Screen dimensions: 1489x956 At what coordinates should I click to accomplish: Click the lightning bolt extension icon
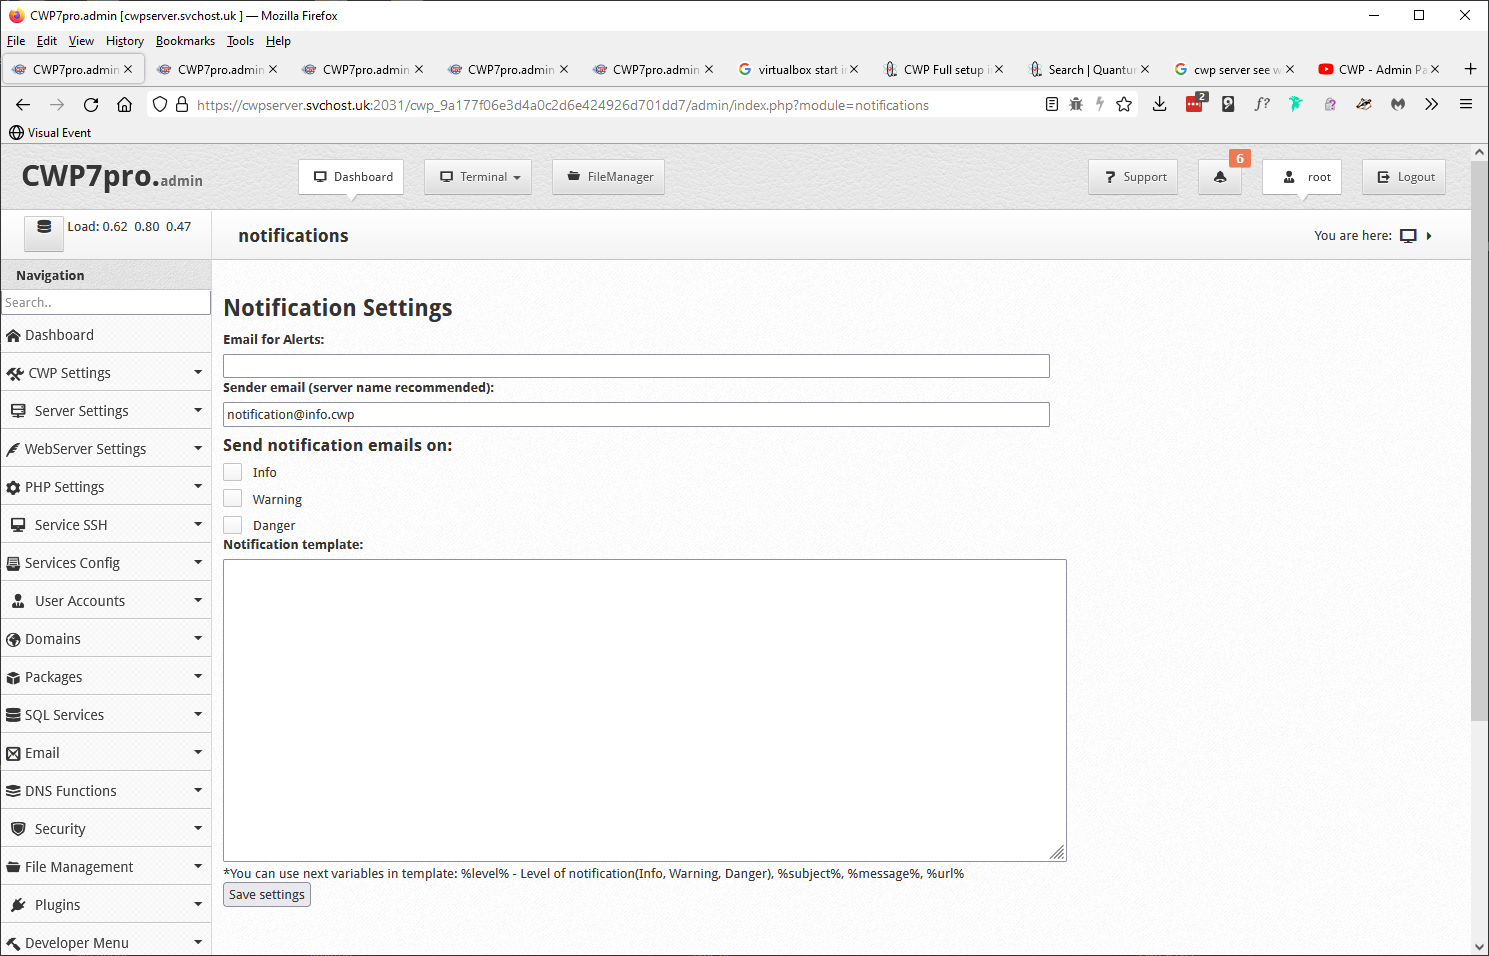pyautogui.click(x=1100, y=104)
